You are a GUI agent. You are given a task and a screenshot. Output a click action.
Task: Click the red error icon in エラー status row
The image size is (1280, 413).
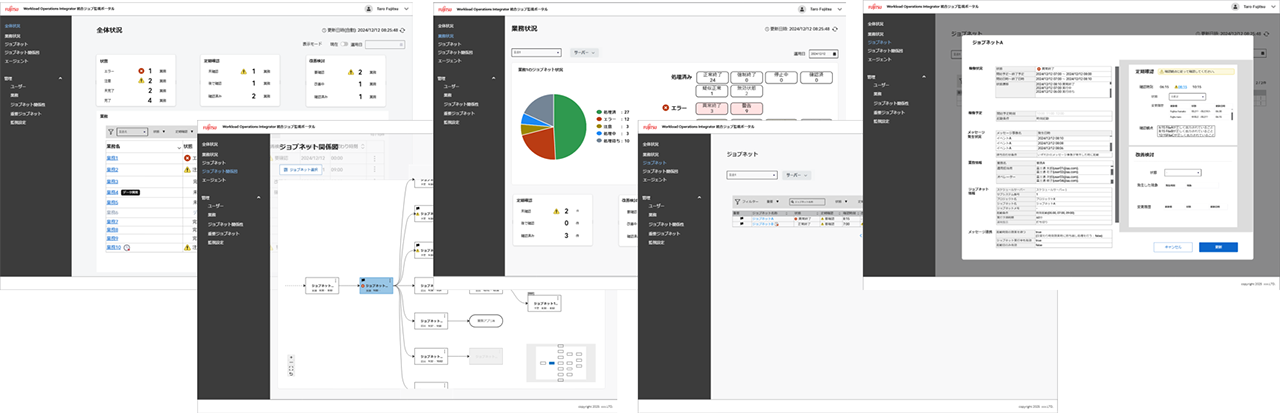tap(141, 71)
